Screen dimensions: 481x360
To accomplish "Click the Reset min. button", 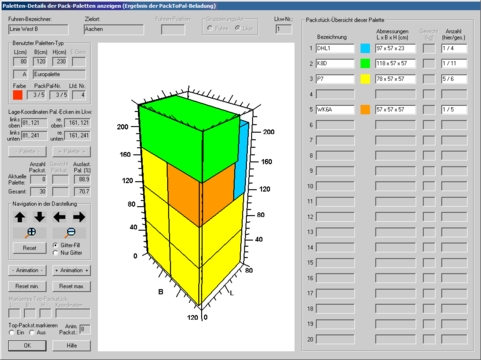I will pos(27,286).
